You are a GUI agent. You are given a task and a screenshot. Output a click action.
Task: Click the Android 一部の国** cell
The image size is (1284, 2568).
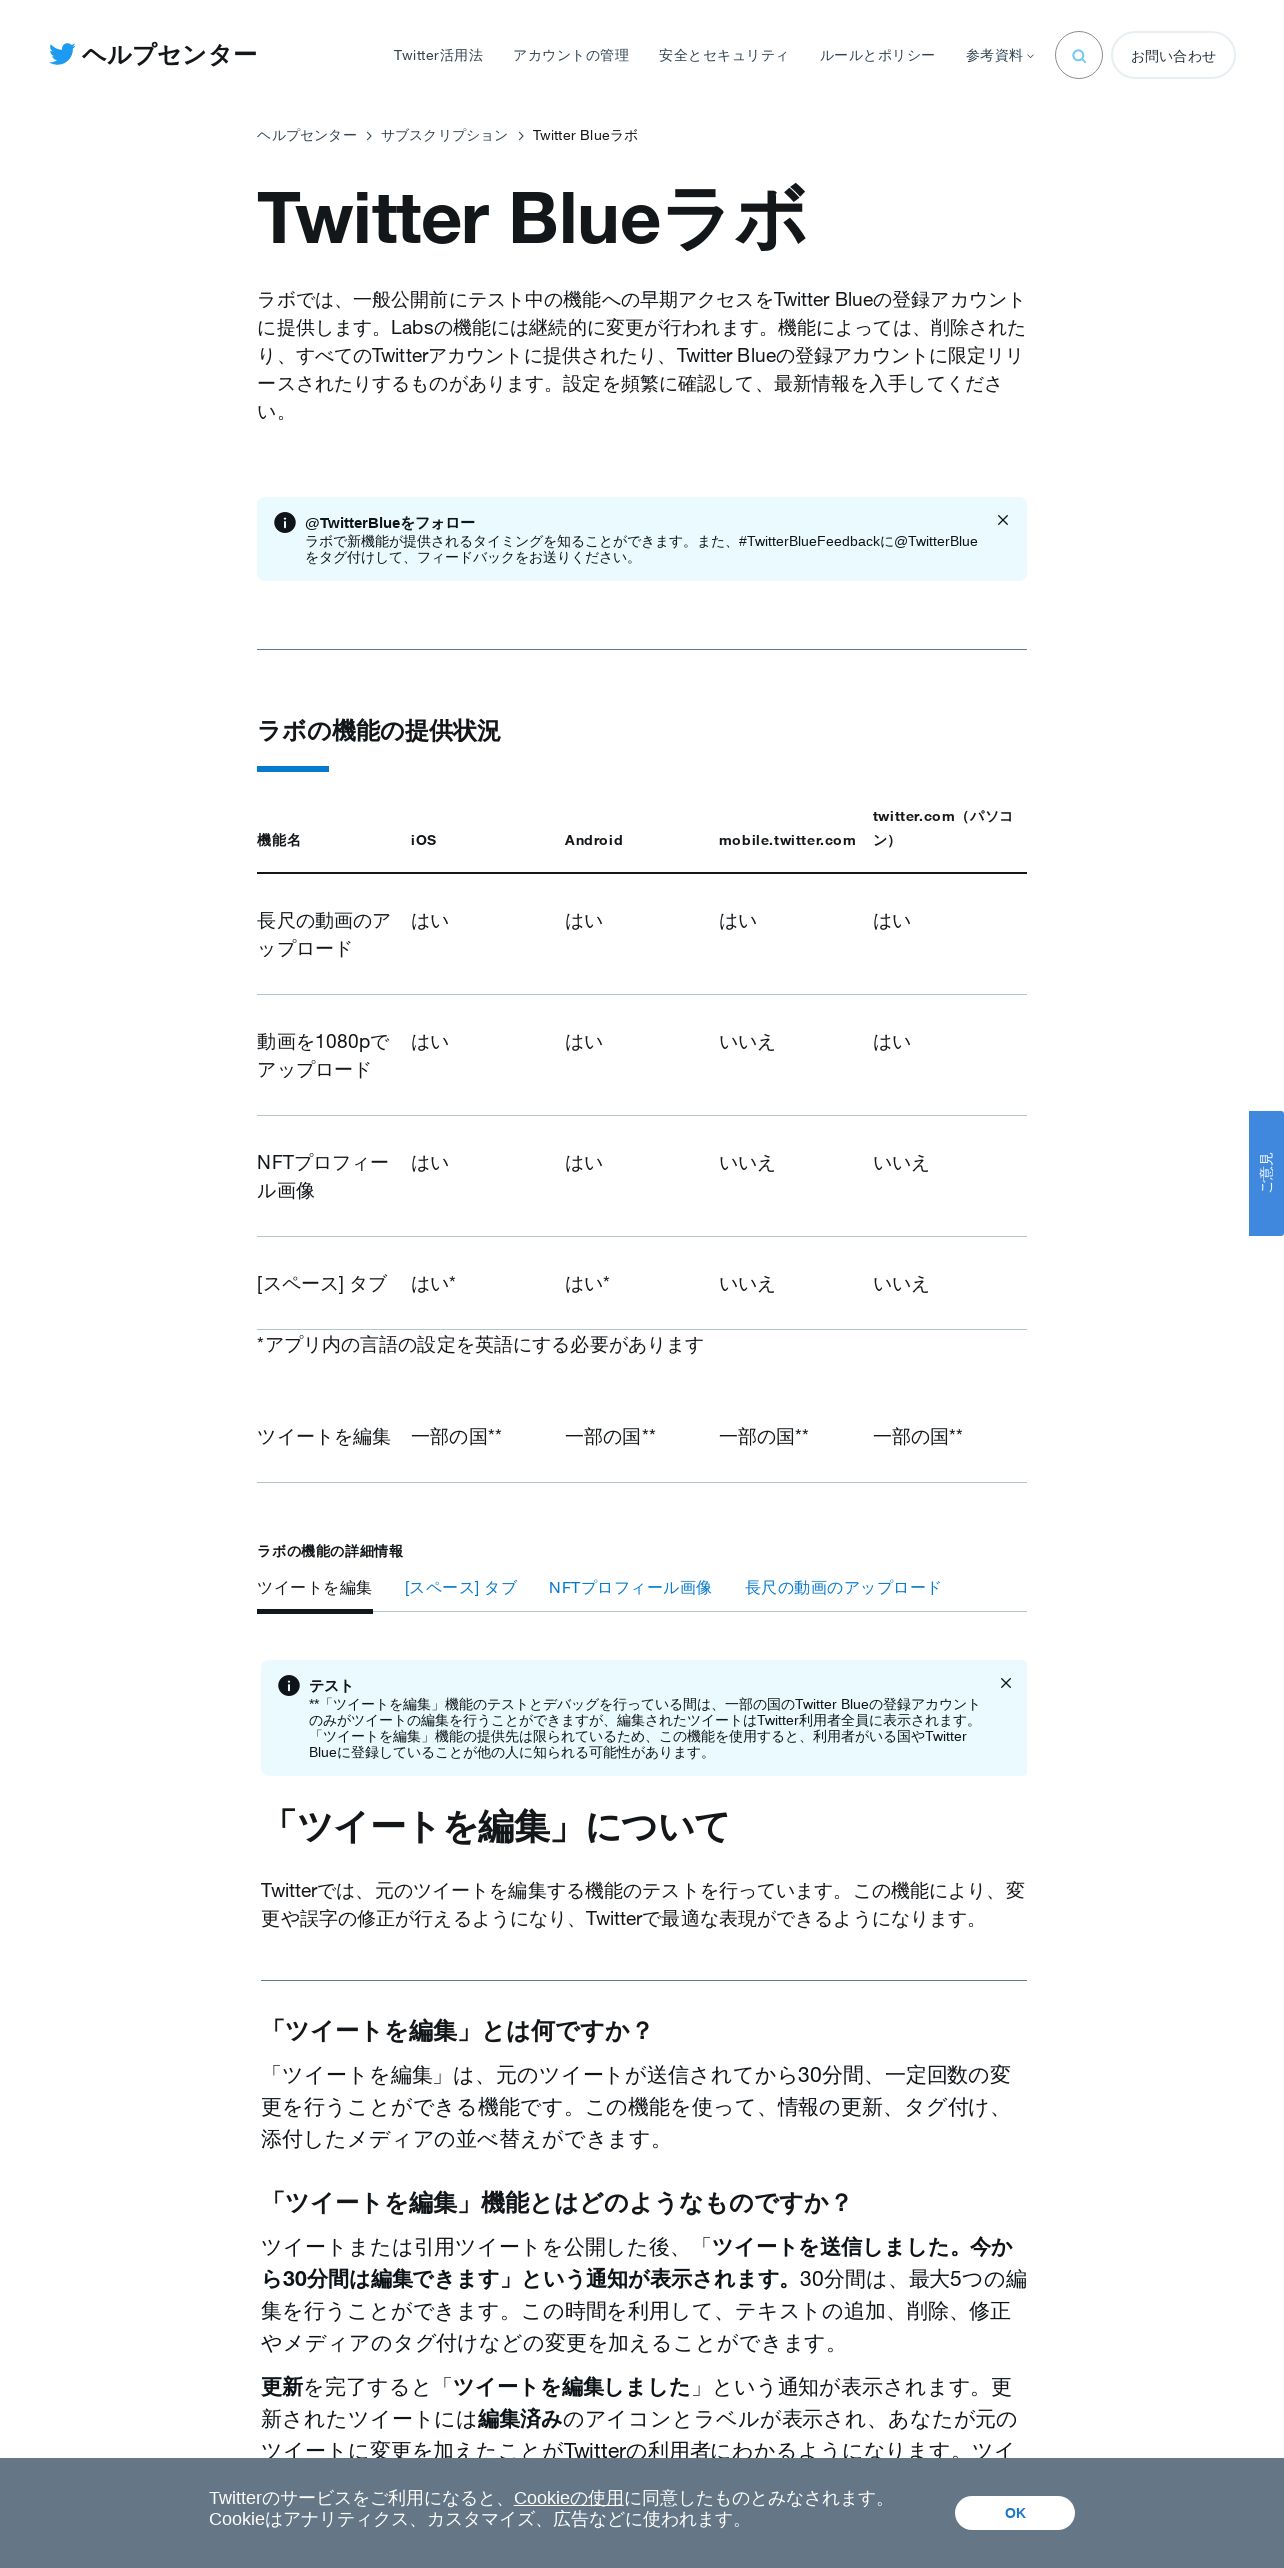pyautogui.click(x=610, y=1436)
